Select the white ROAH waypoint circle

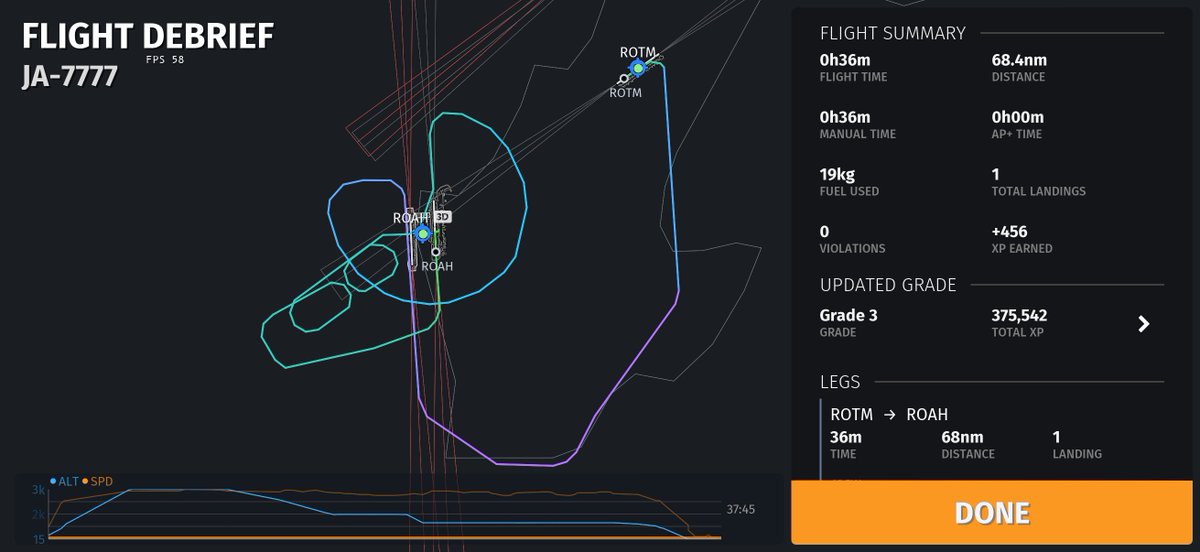tap(436, 252)
